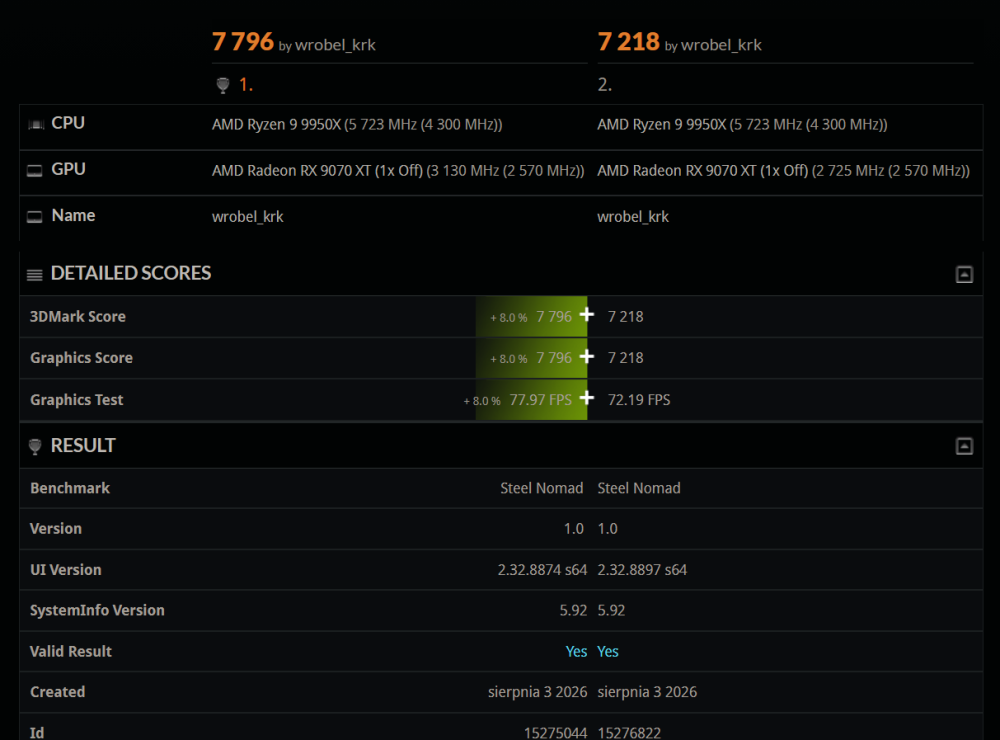Open the 7 218 score result header
Image resolution: width=1000 pixels, height=740 pixels.
[628, 42]
